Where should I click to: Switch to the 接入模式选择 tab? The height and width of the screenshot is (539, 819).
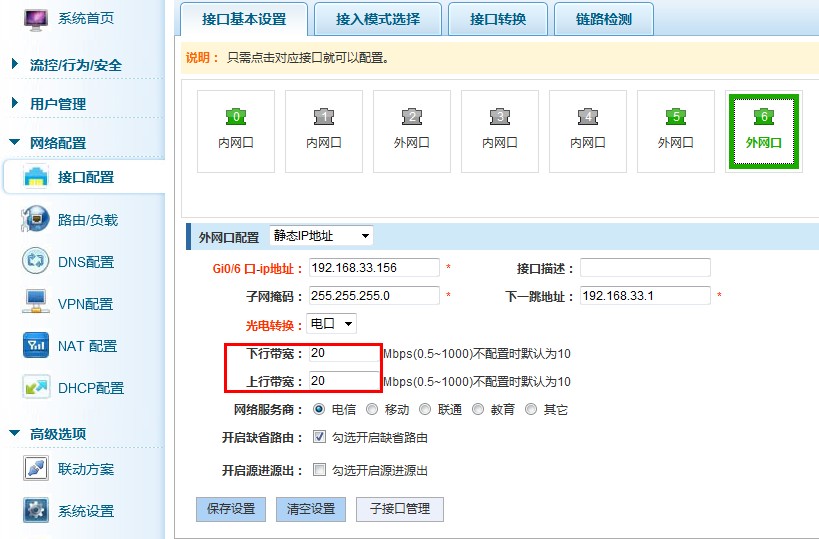point(378,19)
